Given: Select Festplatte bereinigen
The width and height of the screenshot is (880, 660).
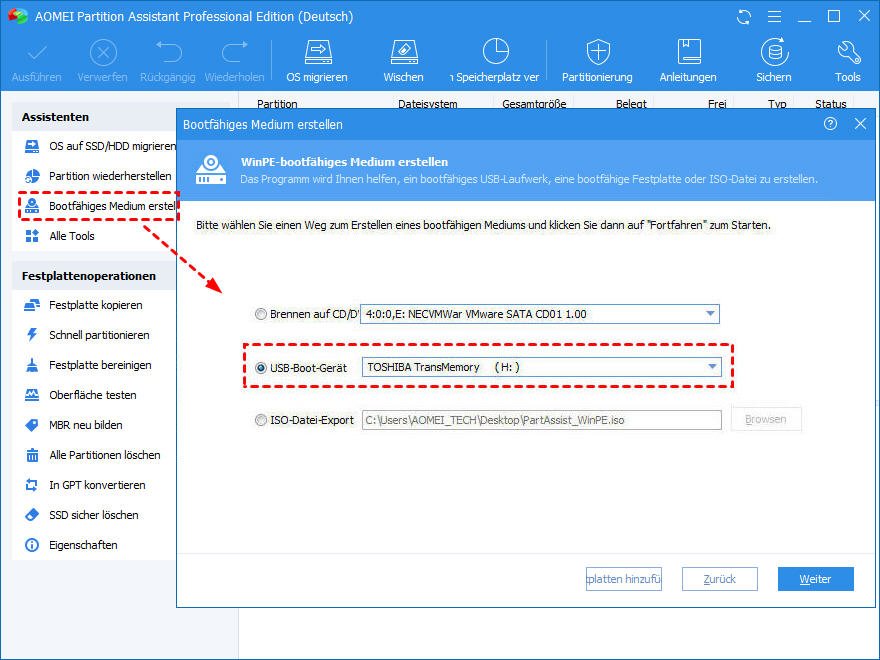Looking at the screenshot, I should [x=88, y=365].
